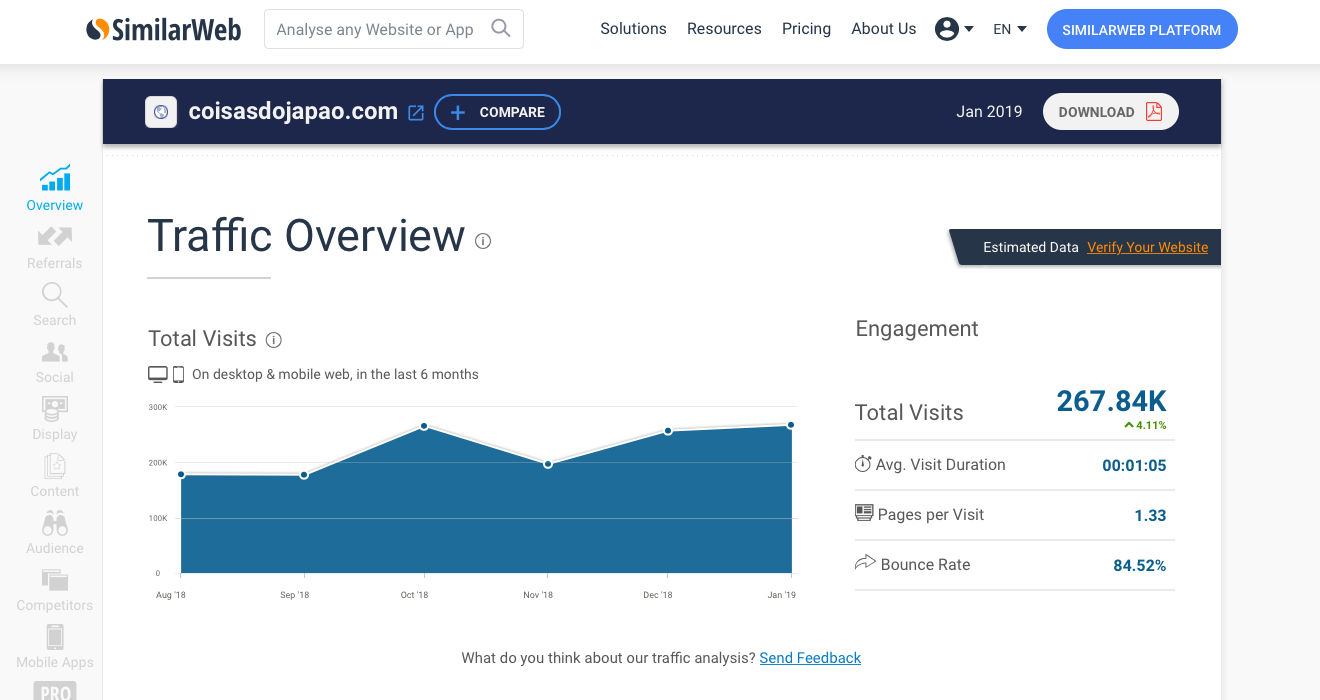Click the Engagement heading
The width and height of the screenshot is (1320, 700).
917,329
